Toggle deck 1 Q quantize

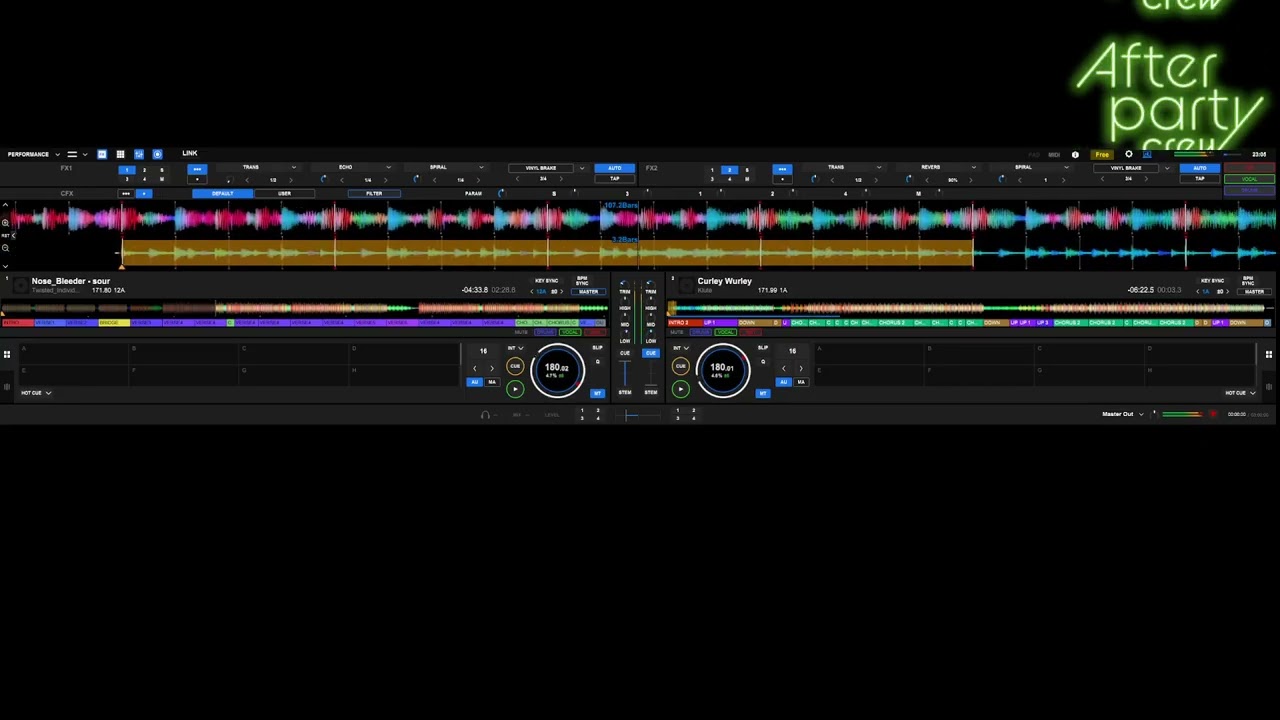click(x=597, y=362)
